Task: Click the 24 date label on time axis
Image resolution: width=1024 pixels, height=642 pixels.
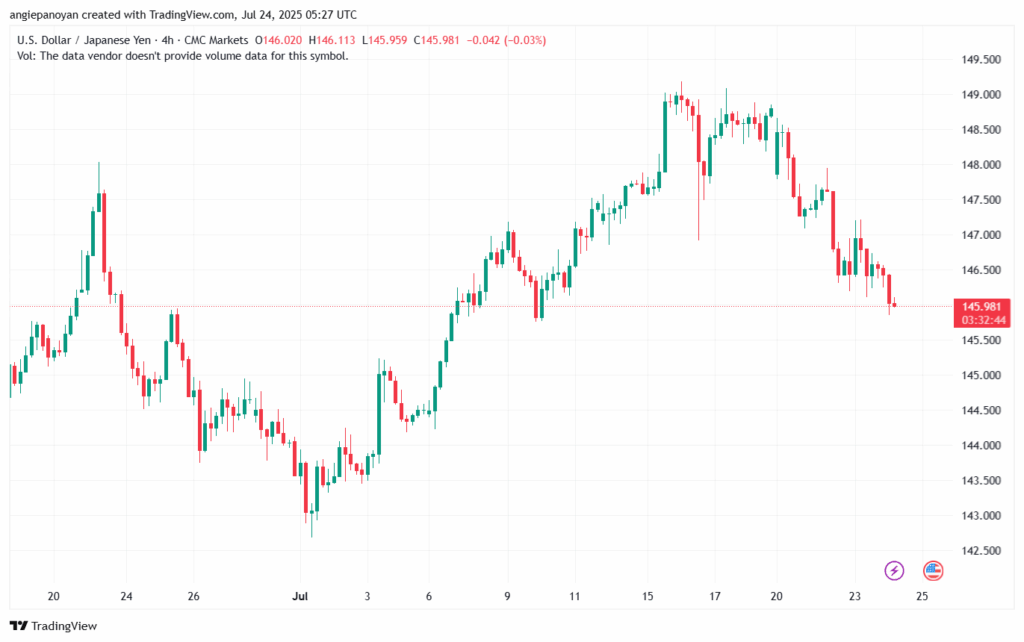Action: 127,596
